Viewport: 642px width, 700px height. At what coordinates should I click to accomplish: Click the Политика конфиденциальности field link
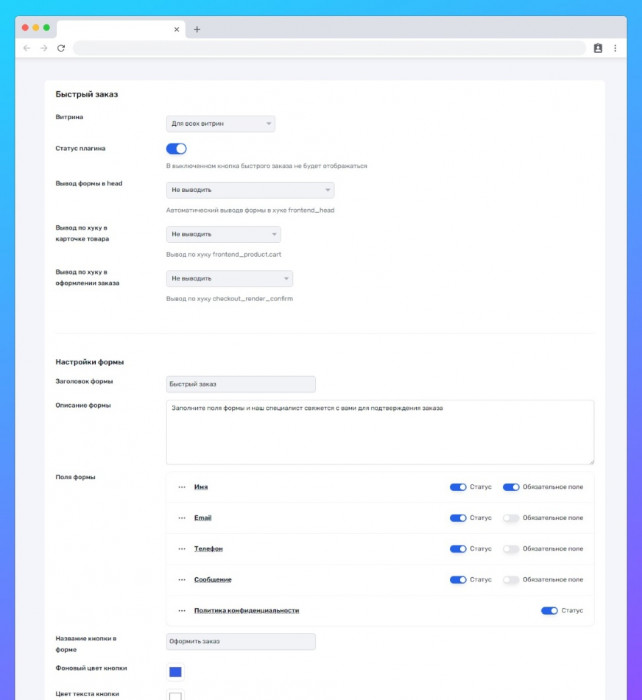246,611
